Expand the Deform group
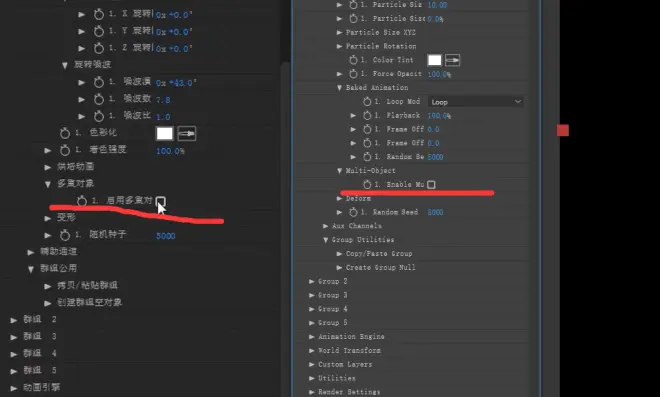This screenshot has width=660, height=397. (x=339, y=198)
